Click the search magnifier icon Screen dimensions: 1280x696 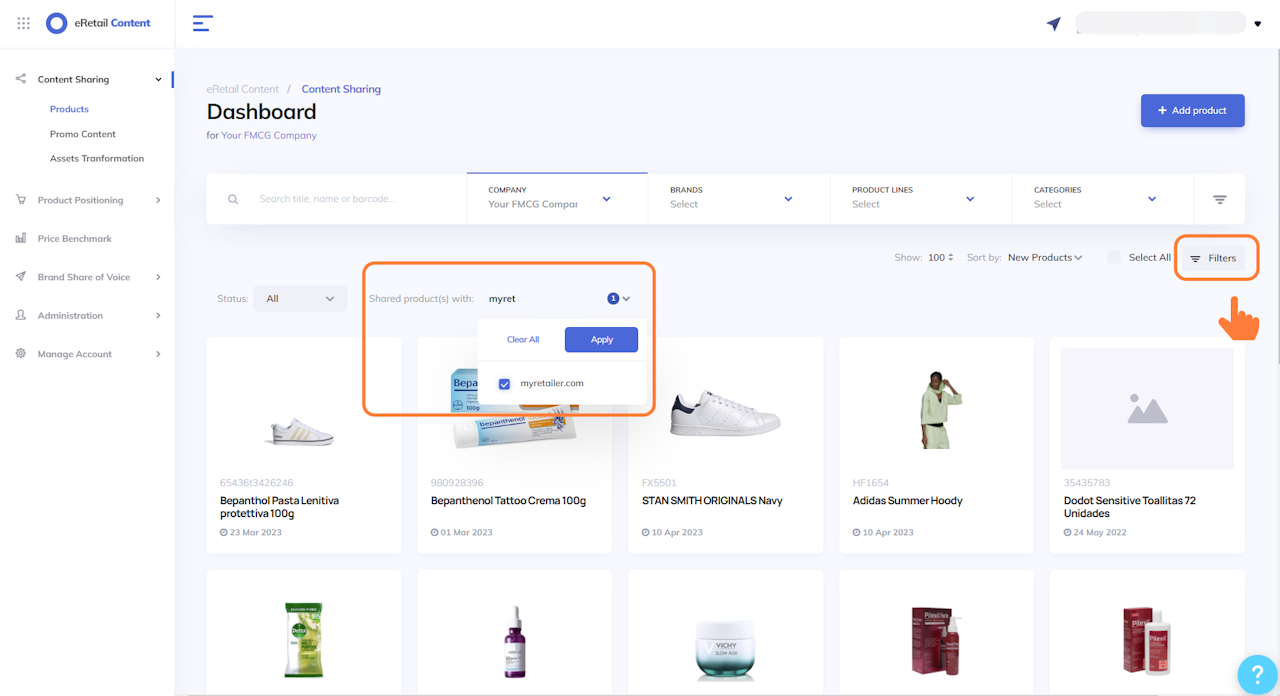[233, 199]
